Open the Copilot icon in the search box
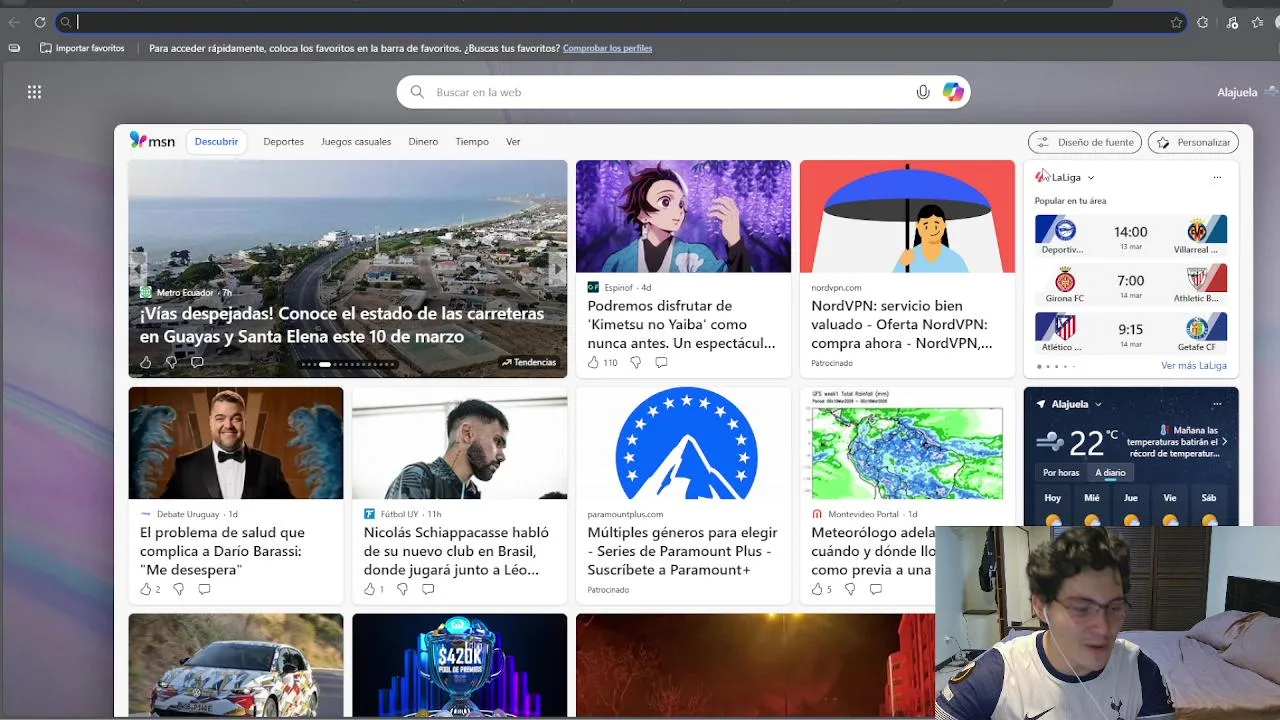Image resolution: width=1280 pixels, height=720 pixels. [953, 92]
